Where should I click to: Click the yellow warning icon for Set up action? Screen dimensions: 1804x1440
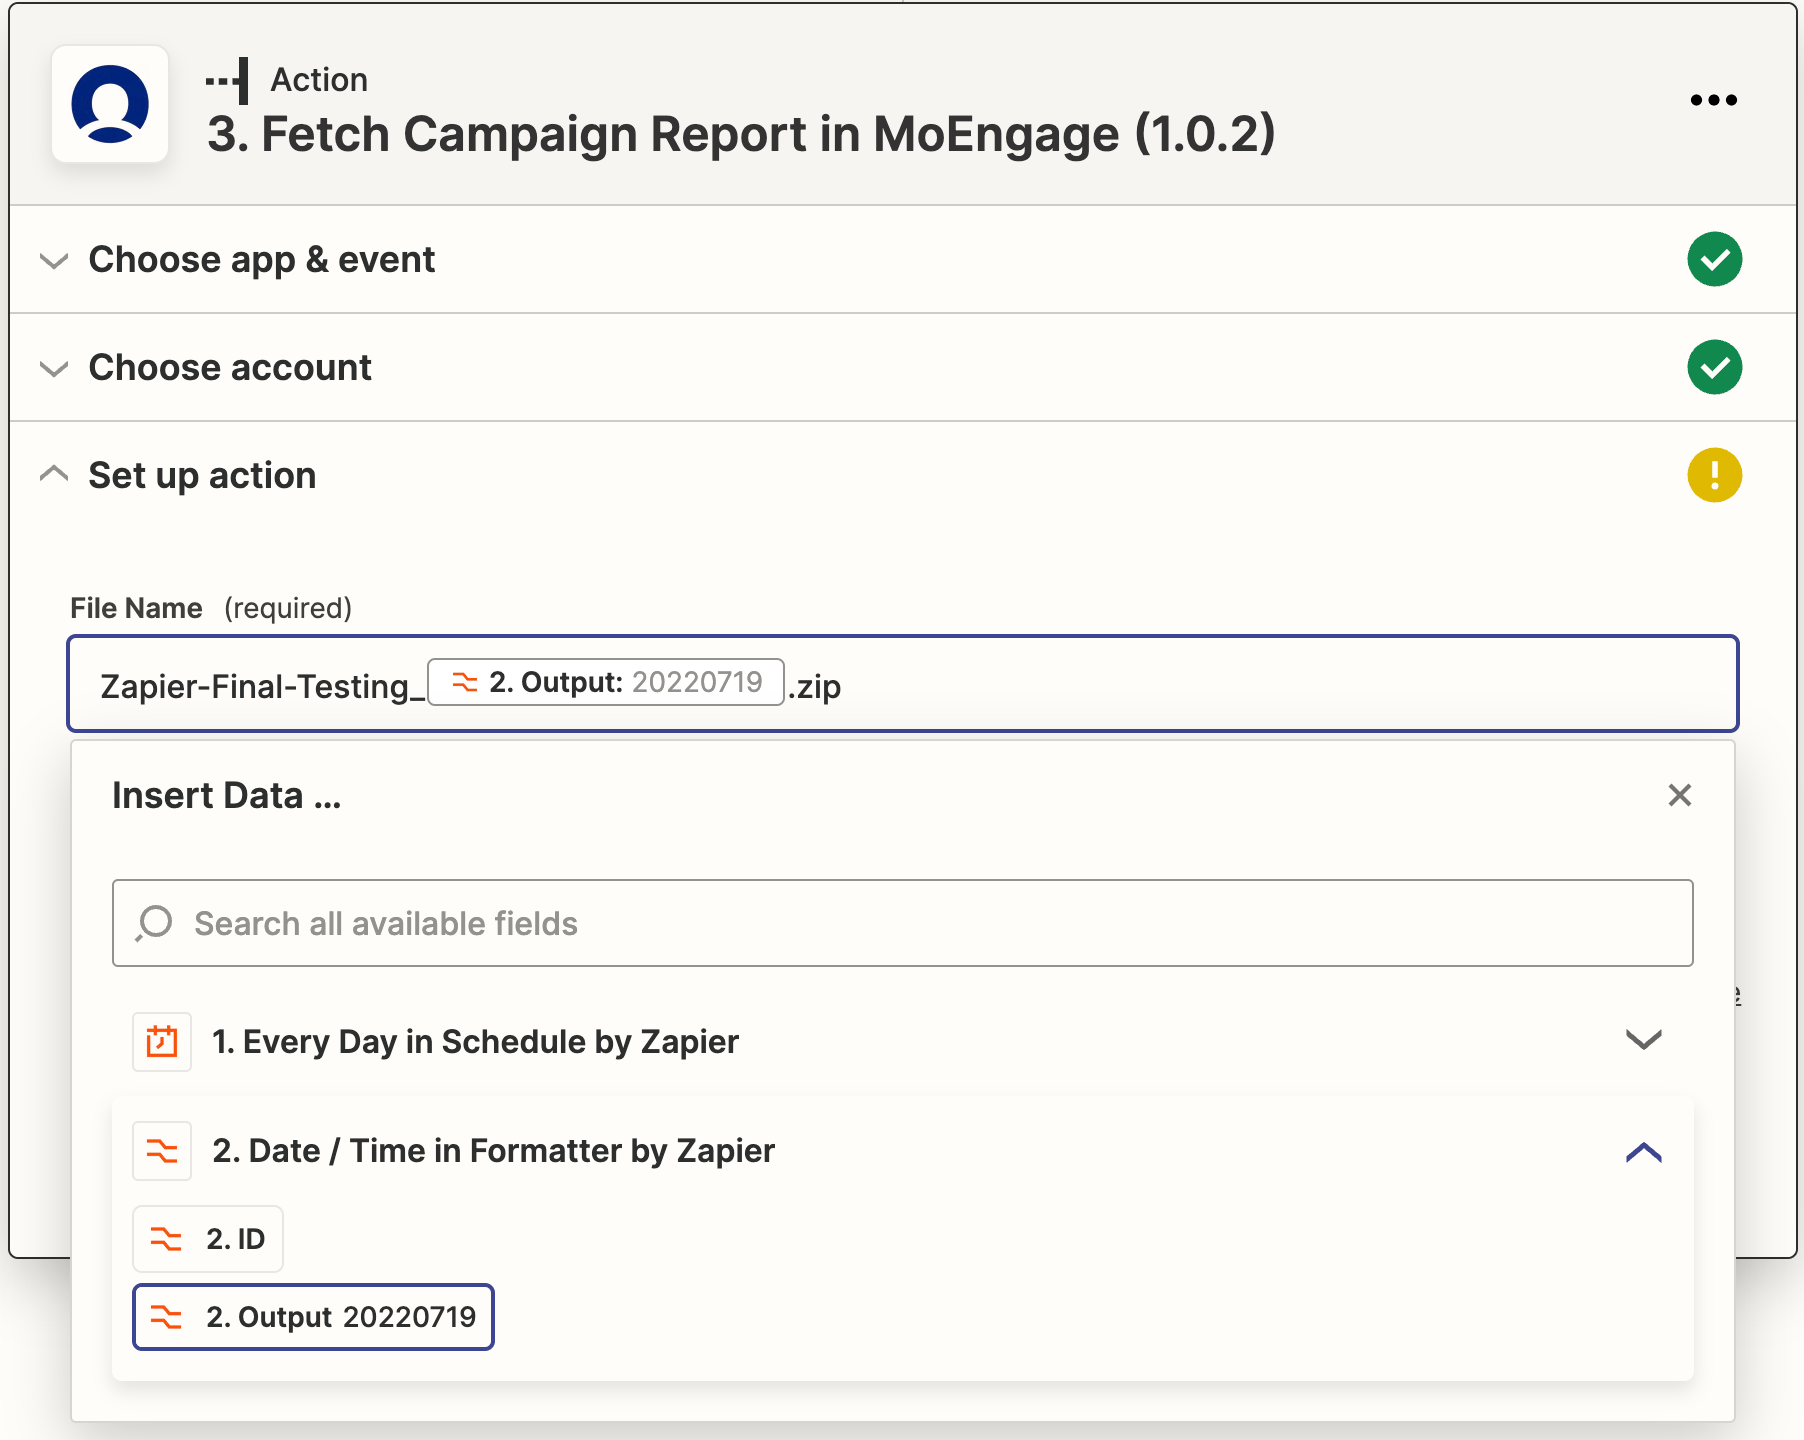(1714, 475)
